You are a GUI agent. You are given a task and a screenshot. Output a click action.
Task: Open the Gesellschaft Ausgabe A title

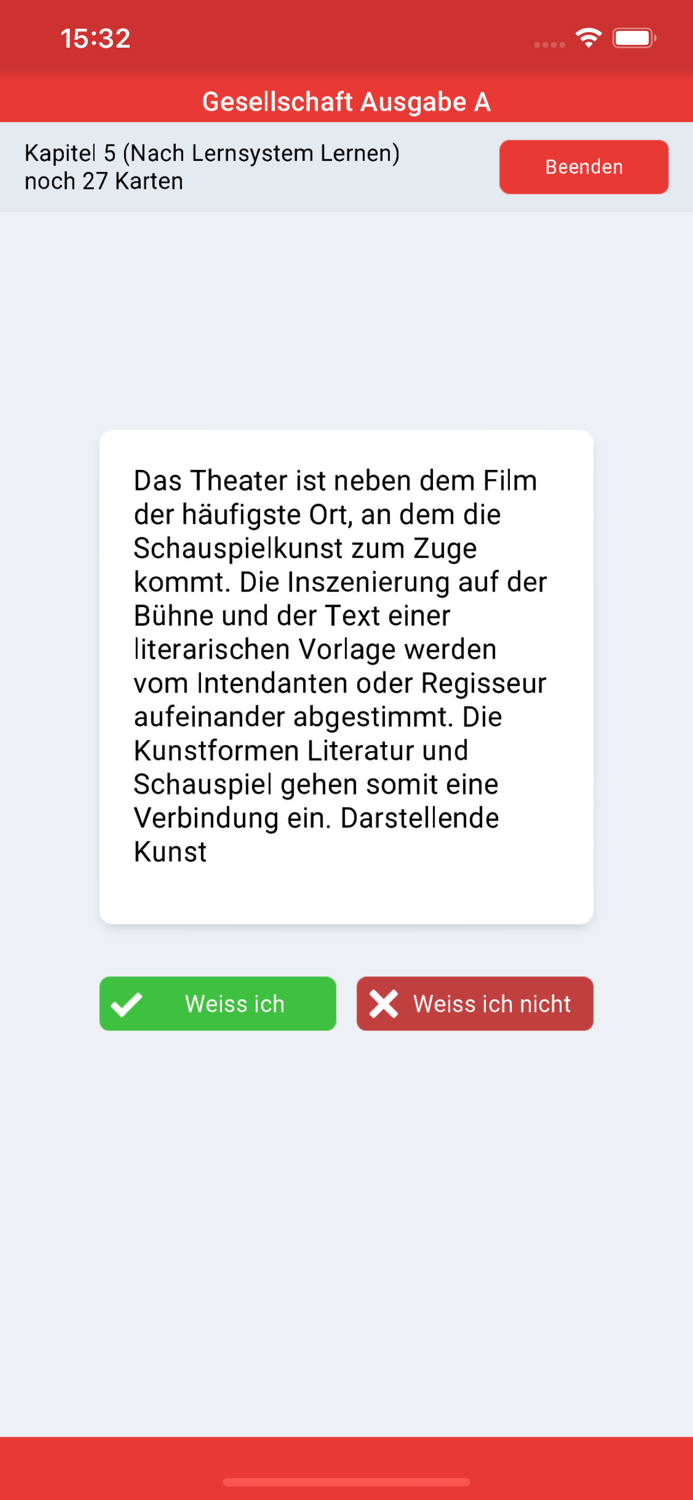tap(346, 101)
